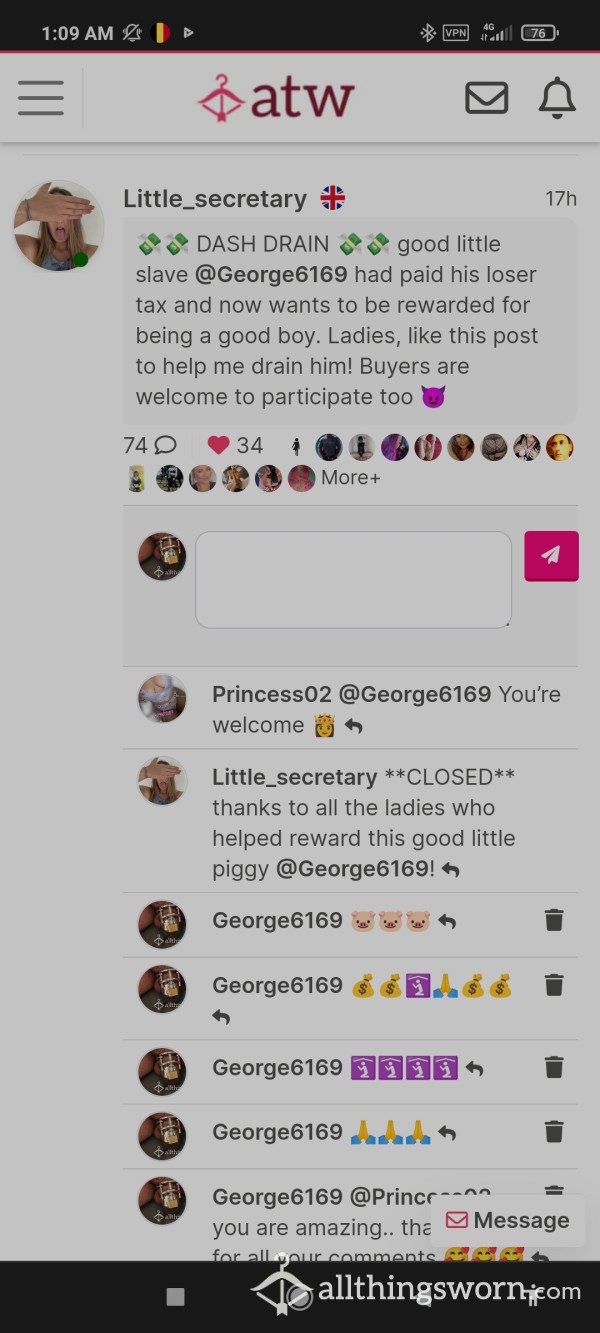Open the messages envelope icon
The height and width of the screenshot is (1333, 600).
tap(487, 98)
